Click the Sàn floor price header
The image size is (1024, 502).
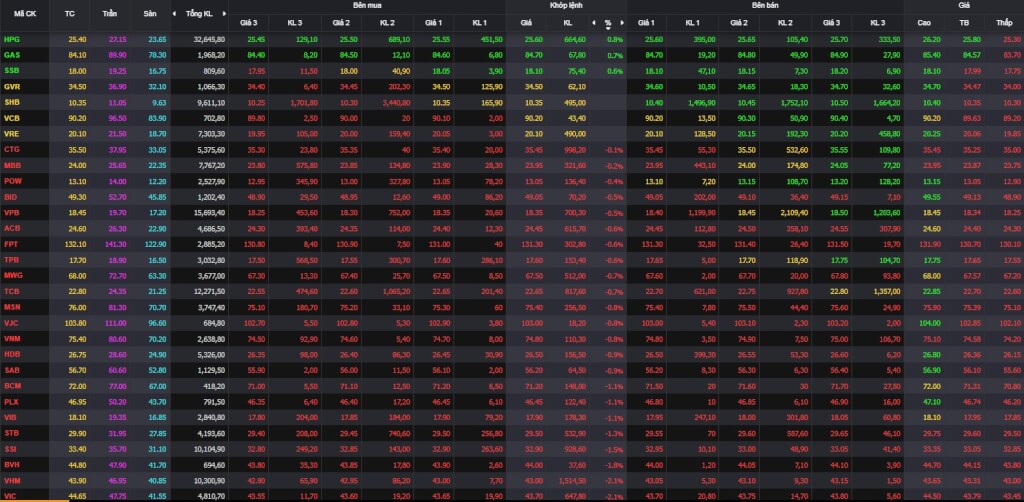click(149, 13)
